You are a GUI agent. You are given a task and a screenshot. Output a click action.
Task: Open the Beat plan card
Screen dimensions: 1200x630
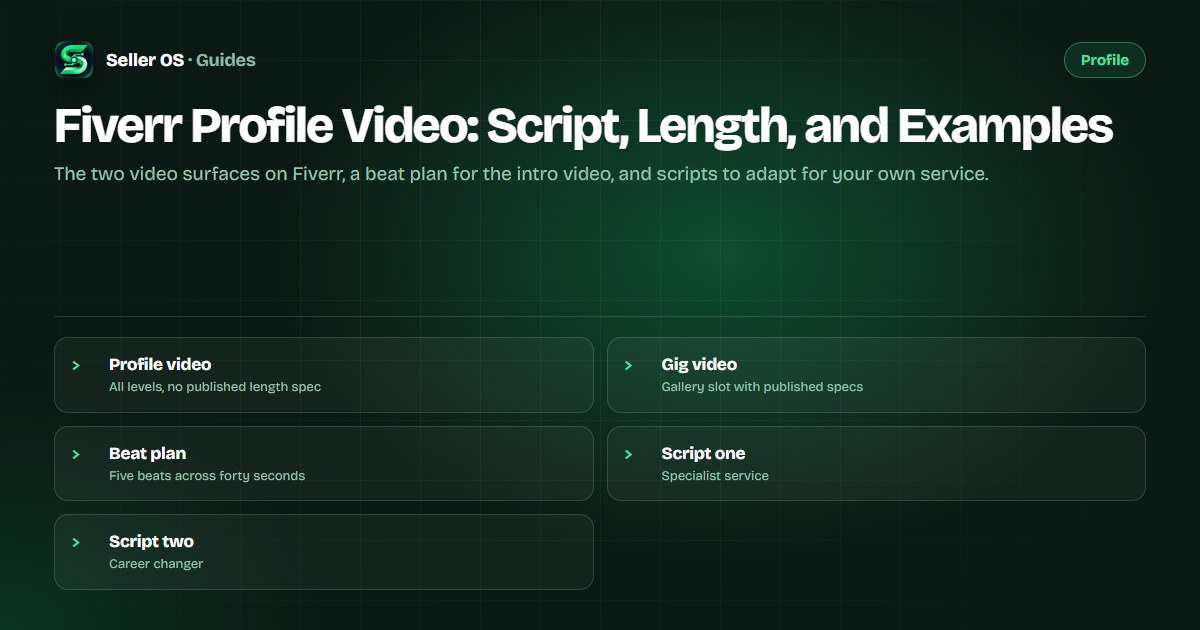tap(324, 463)
